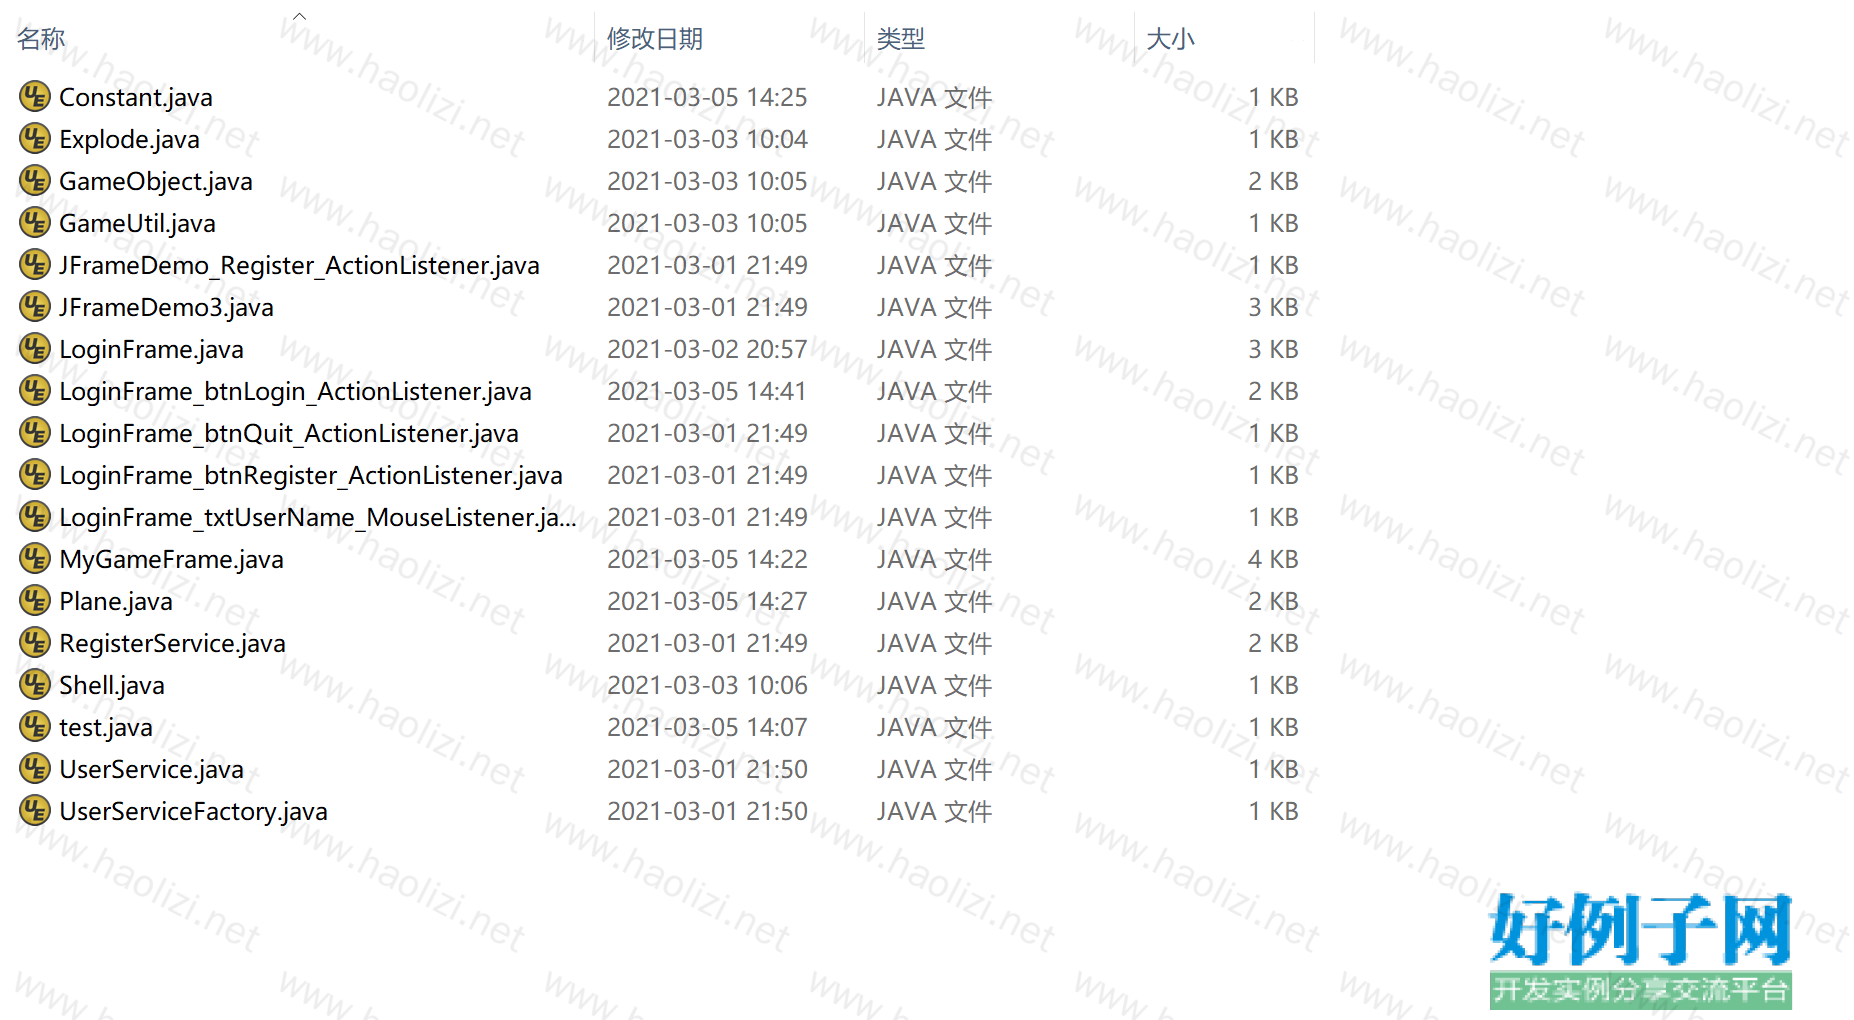
Task: Sort files by the 名称 column header
Action: pyautogui.click(x=42, y=39)
